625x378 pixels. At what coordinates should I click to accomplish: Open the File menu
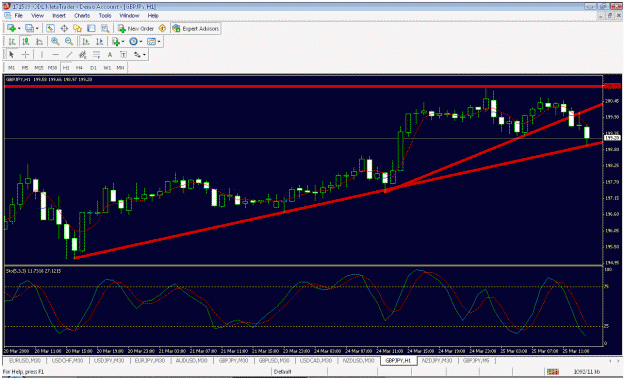pos(19,16)
